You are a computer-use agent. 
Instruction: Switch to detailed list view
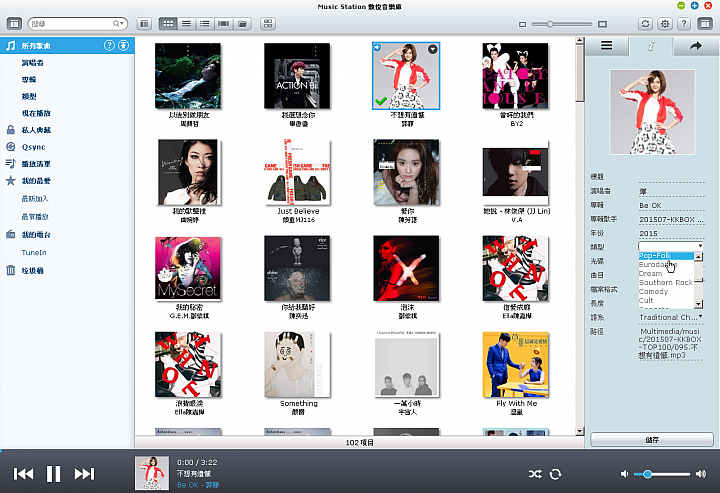[205, 23]
